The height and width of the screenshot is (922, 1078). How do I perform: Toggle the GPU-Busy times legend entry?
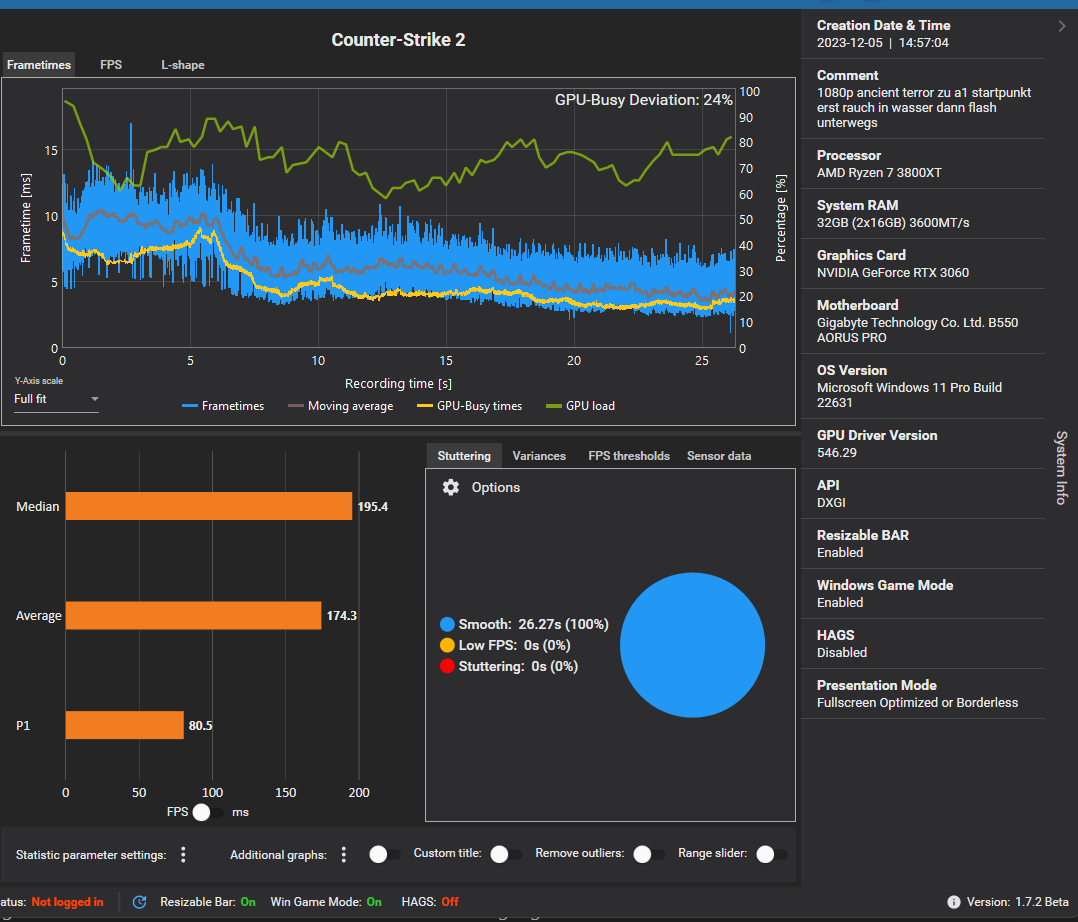(x=470, y=406)
